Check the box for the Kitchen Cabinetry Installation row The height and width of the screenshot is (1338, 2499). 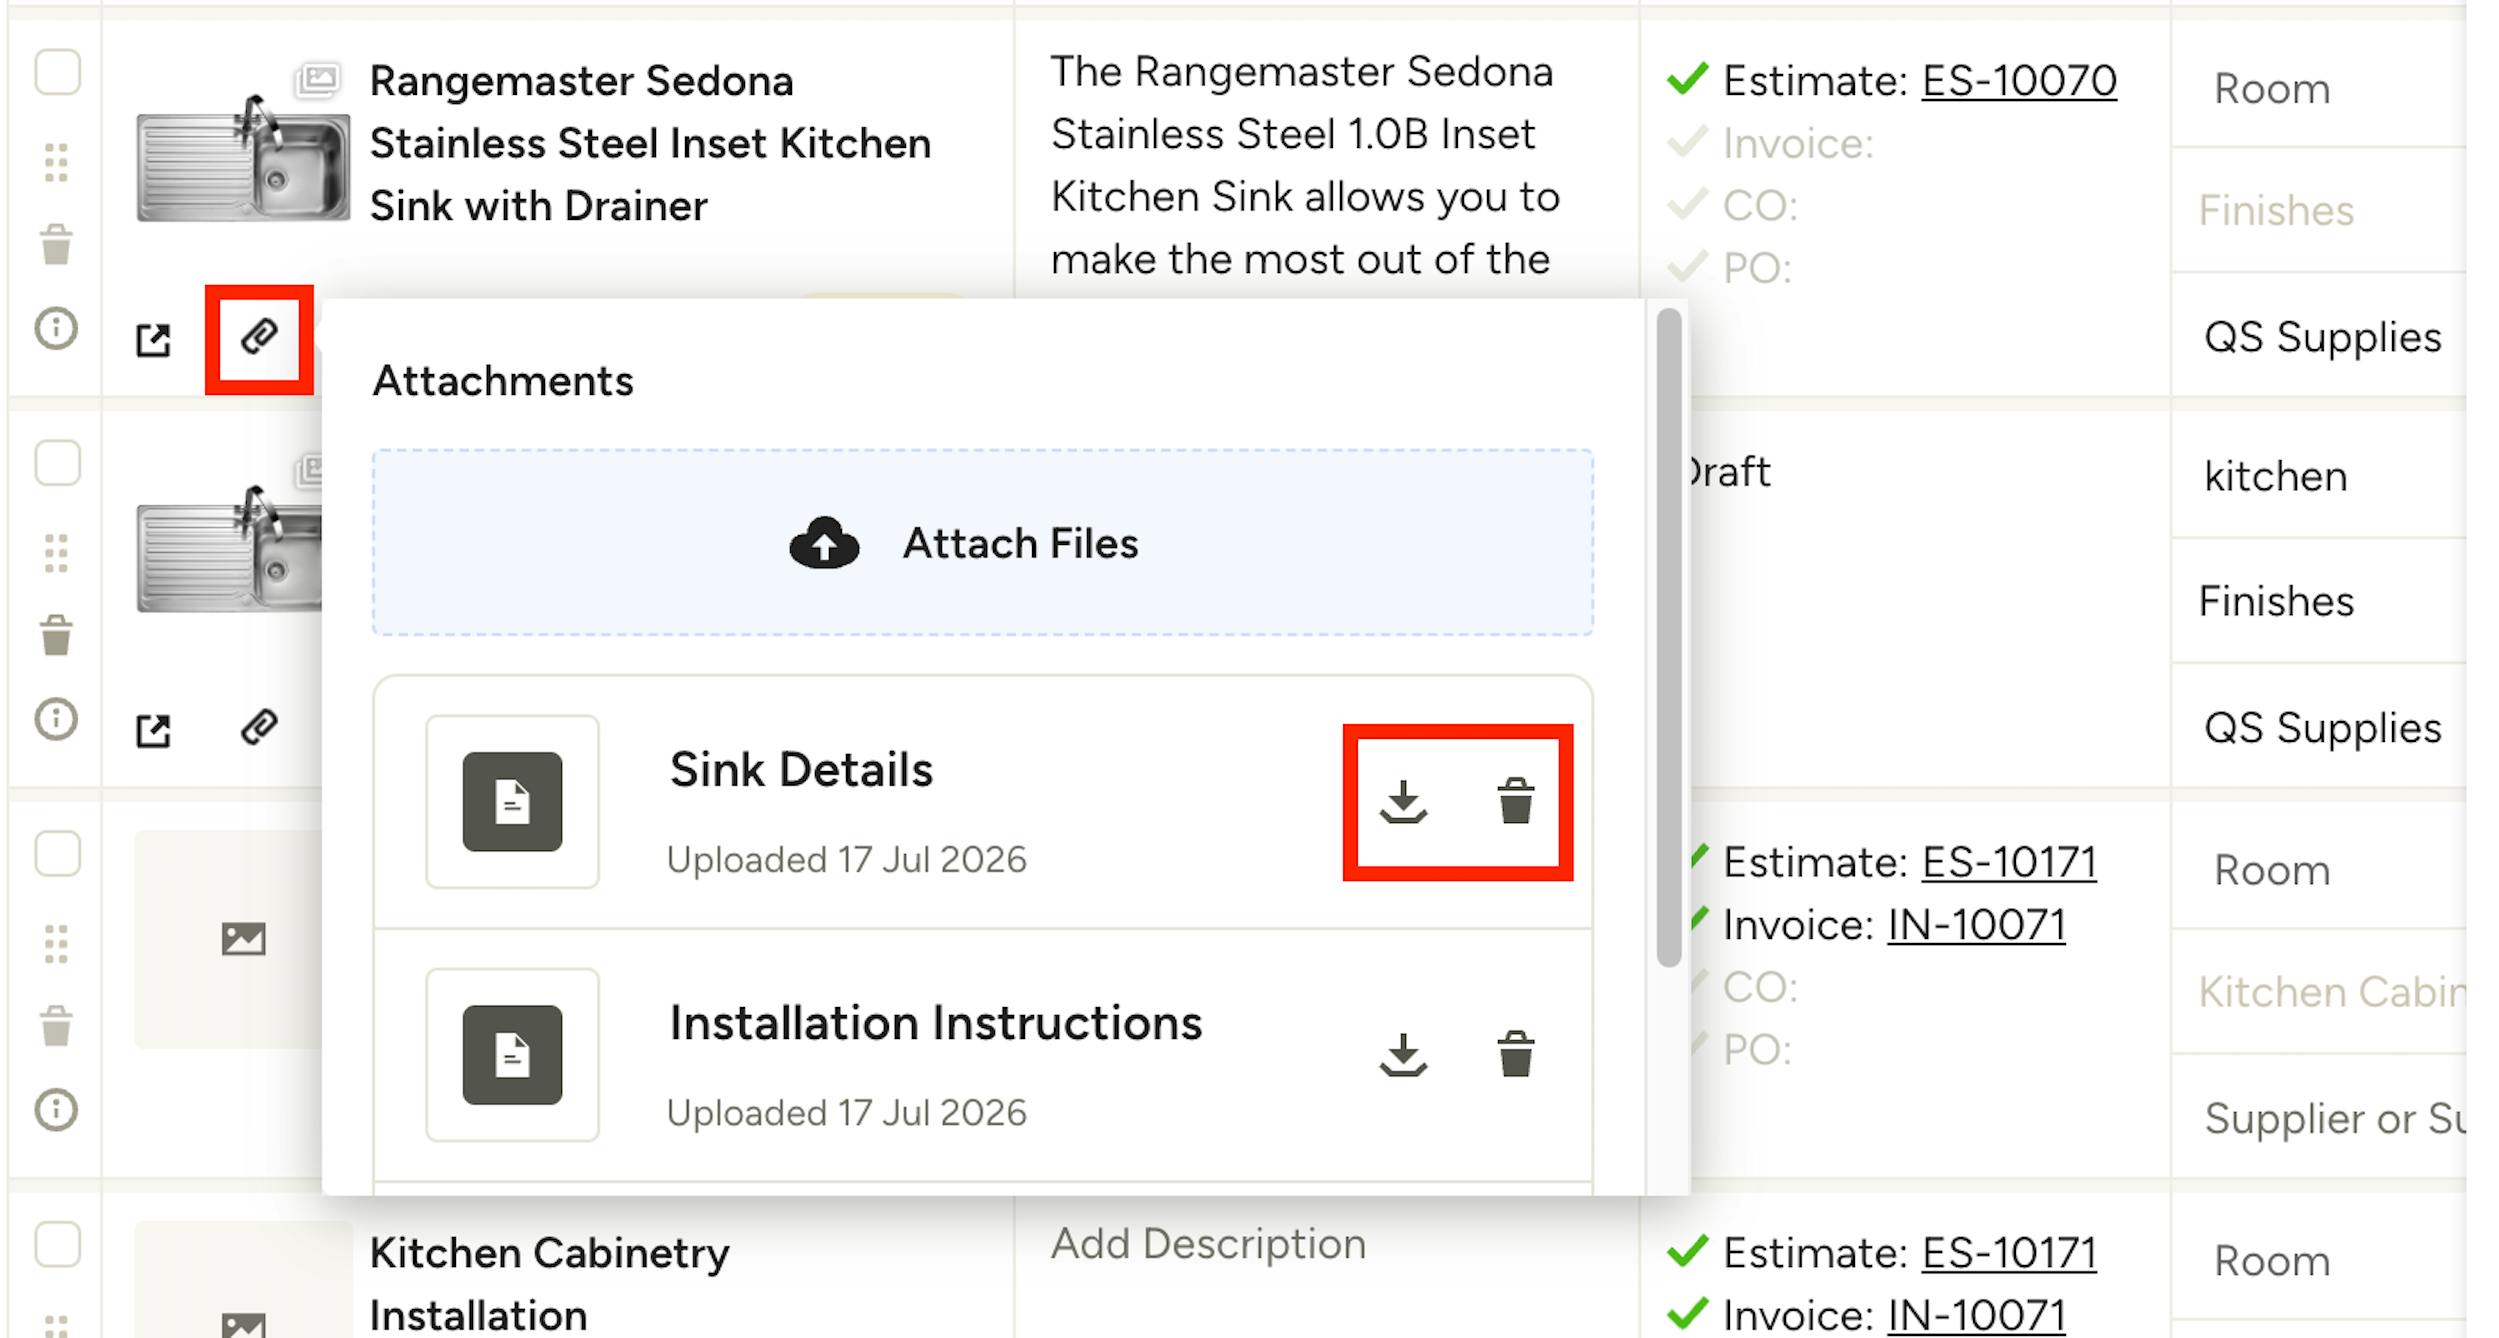tap(57, 1244)
